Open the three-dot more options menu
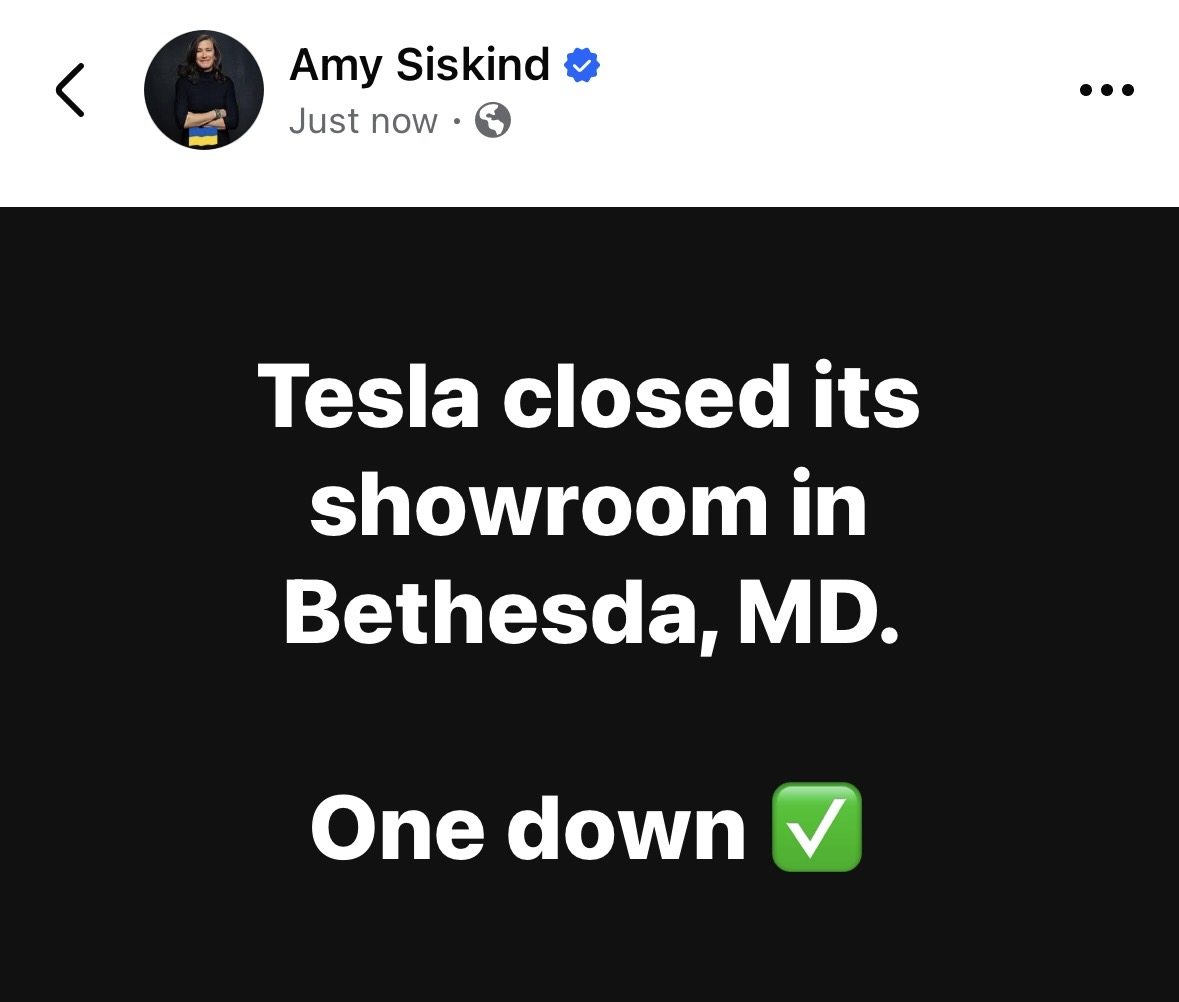 point(1107,90)
